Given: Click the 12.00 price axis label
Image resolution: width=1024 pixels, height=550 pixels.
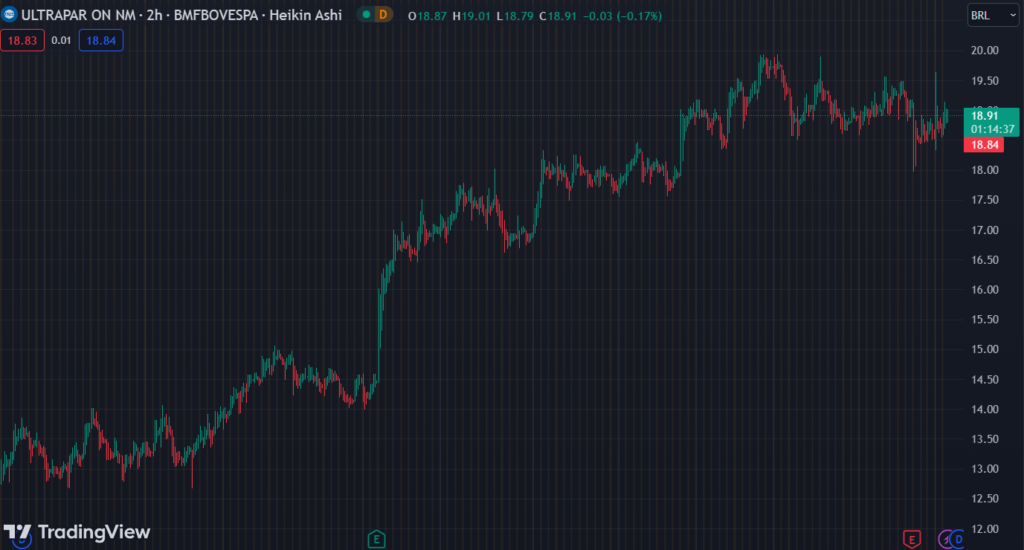Looking at the screenshot, I should [x=984, y=529].
